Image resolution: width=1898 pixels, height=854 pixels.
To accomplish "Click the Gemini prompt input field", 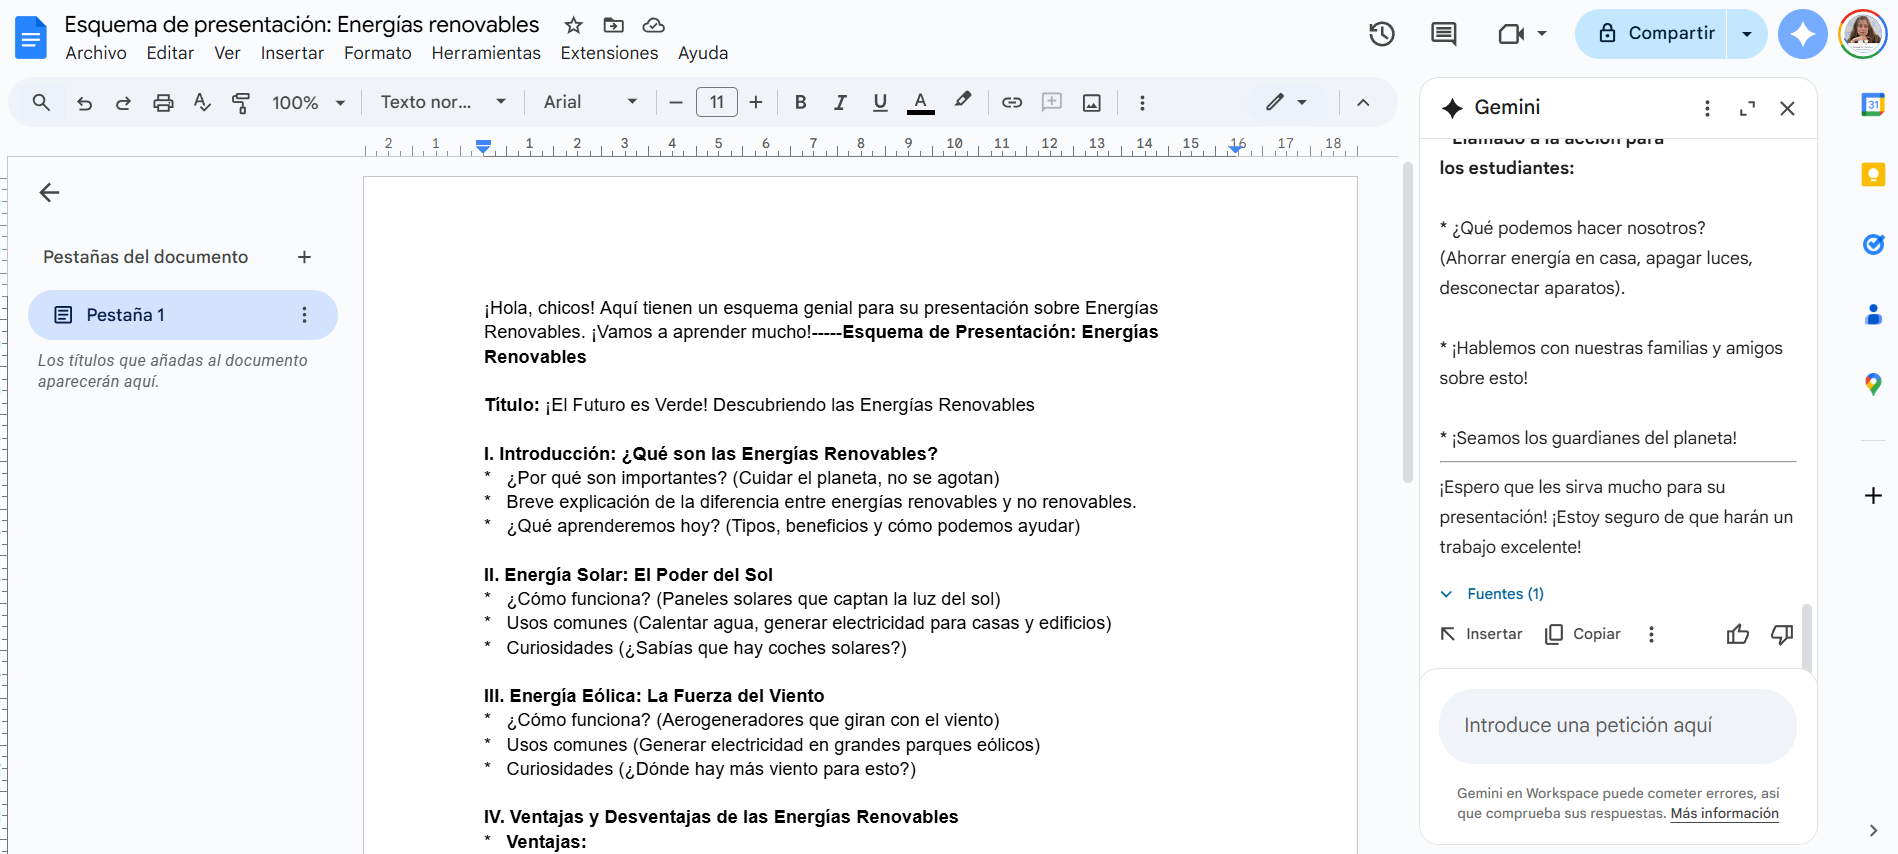I will coord(1617,725).
